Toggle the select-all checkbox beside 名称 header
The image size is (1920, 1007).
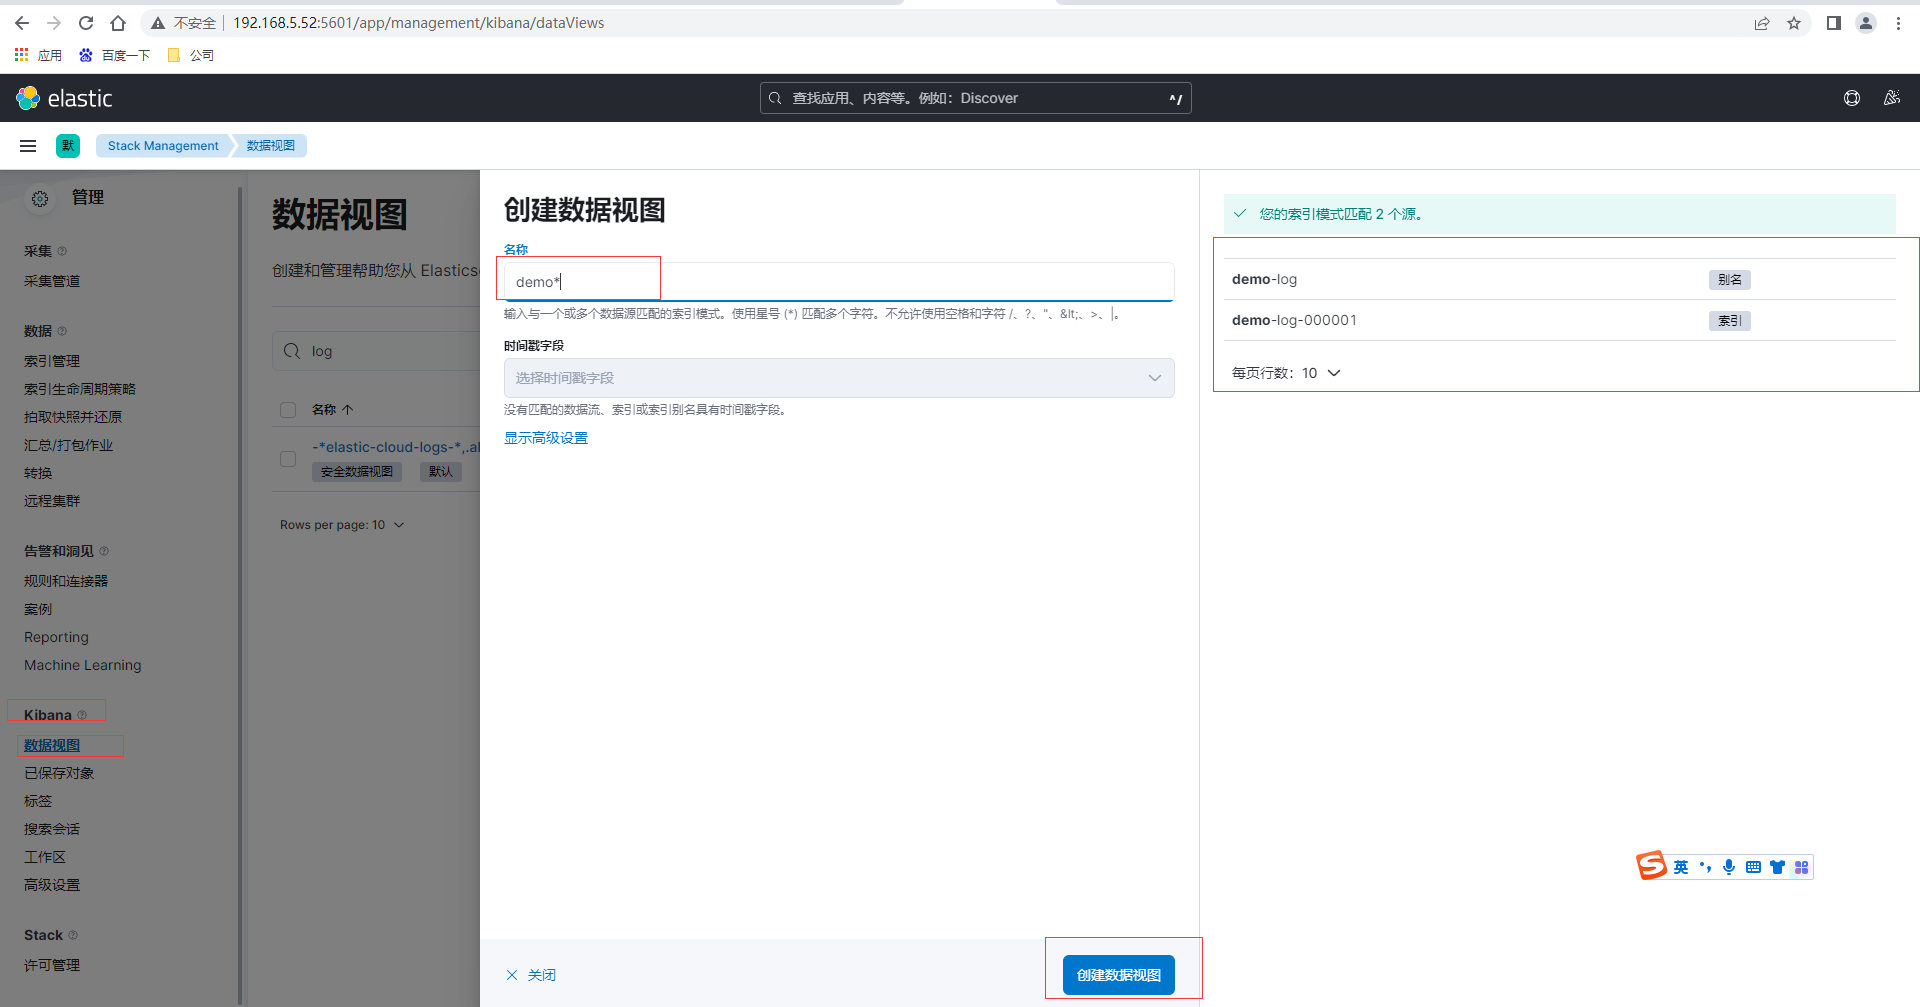pyautogui.click(x=288, y=410)
